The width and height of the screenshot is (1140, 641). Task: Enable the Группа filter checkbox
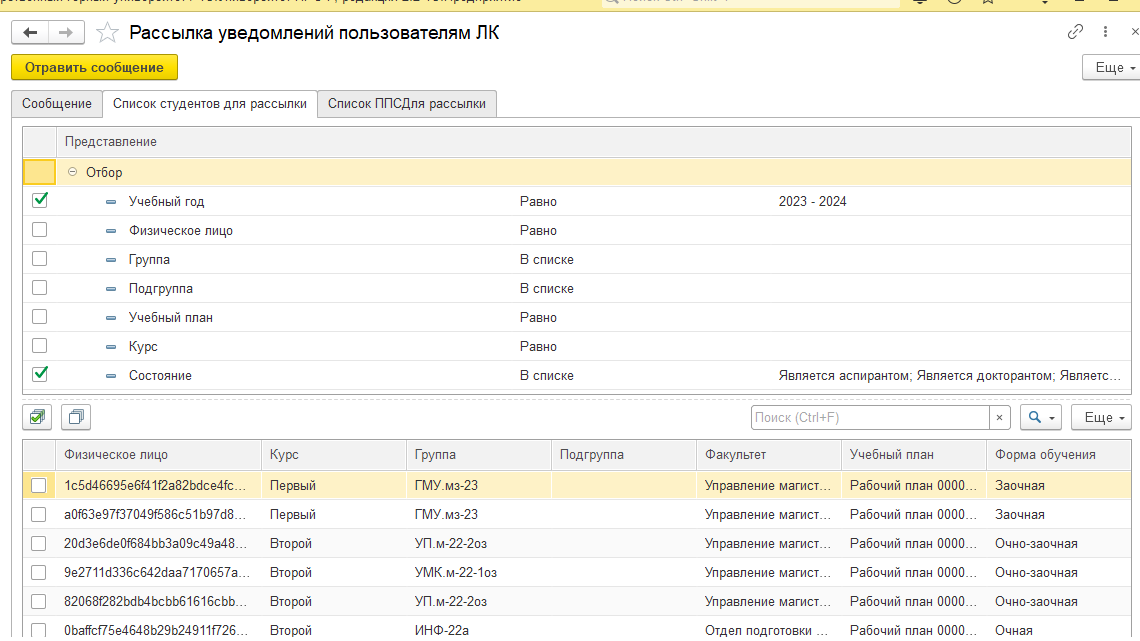point(40,259)
